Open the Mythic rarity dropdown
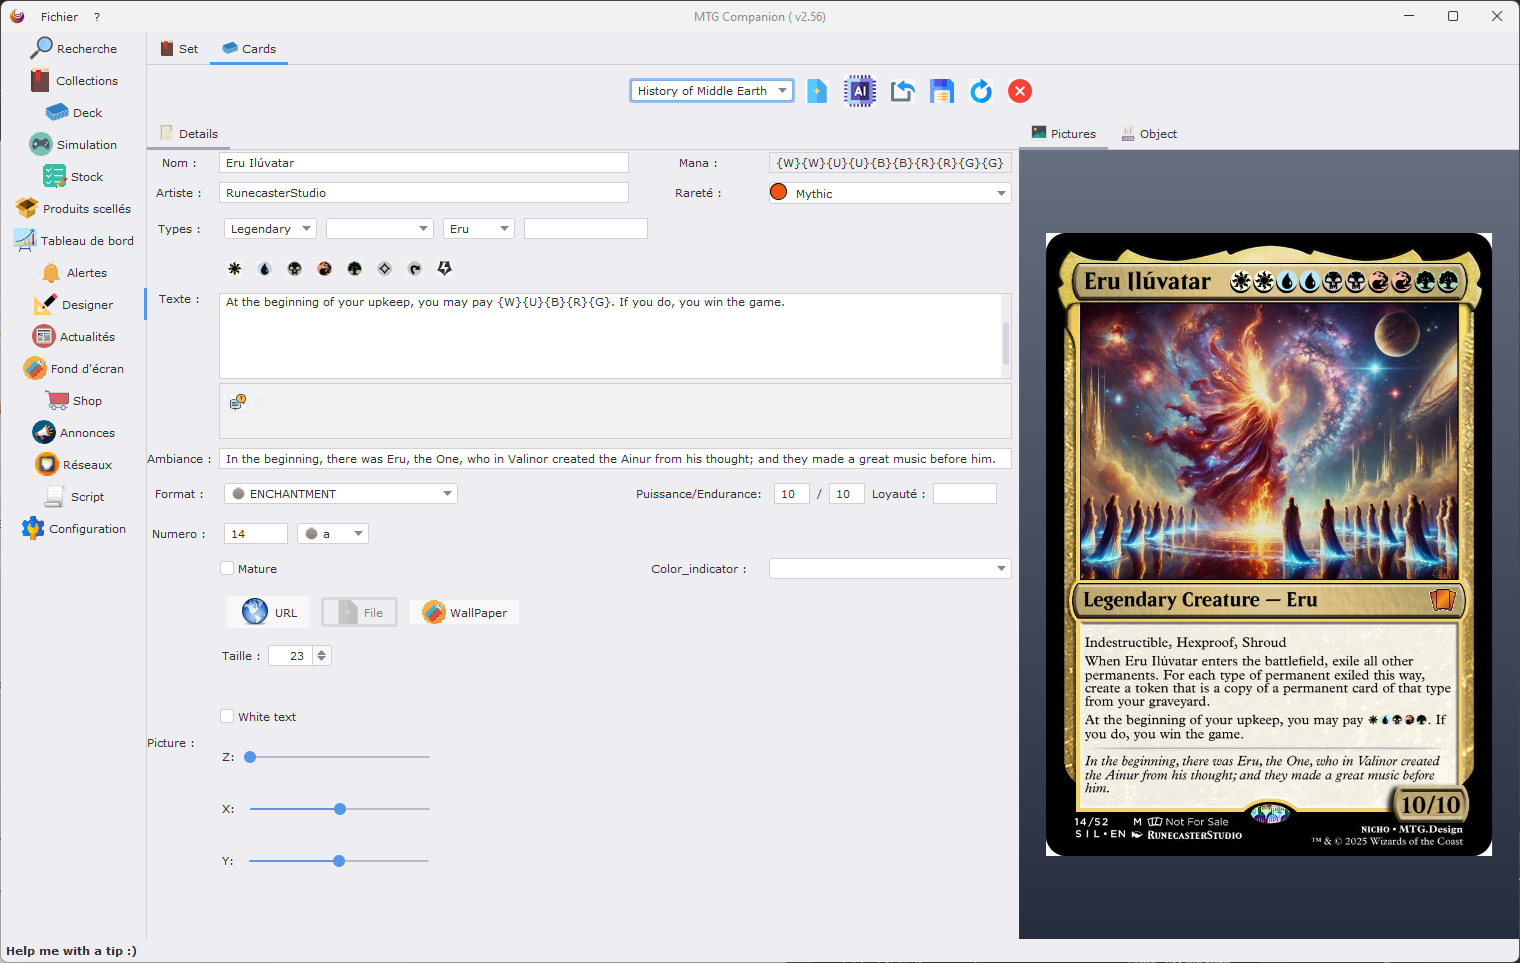1520x963 pixels. 890,193
